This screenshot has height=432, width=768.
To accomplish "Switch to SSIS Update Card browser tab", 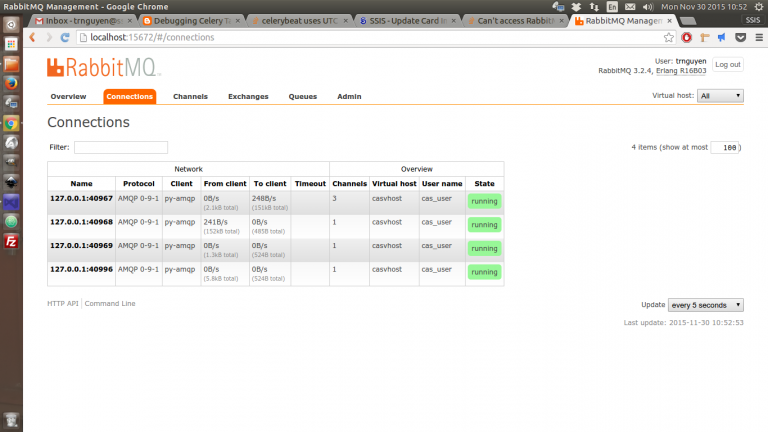I will [407, 21].
